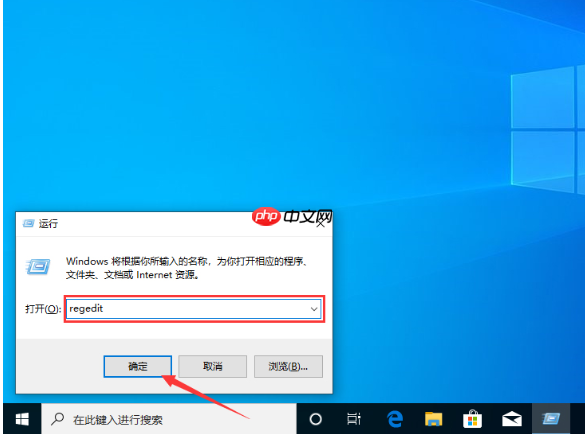Click the Run dialog title bar icon
585x434 pixels.
coord(28,224)
